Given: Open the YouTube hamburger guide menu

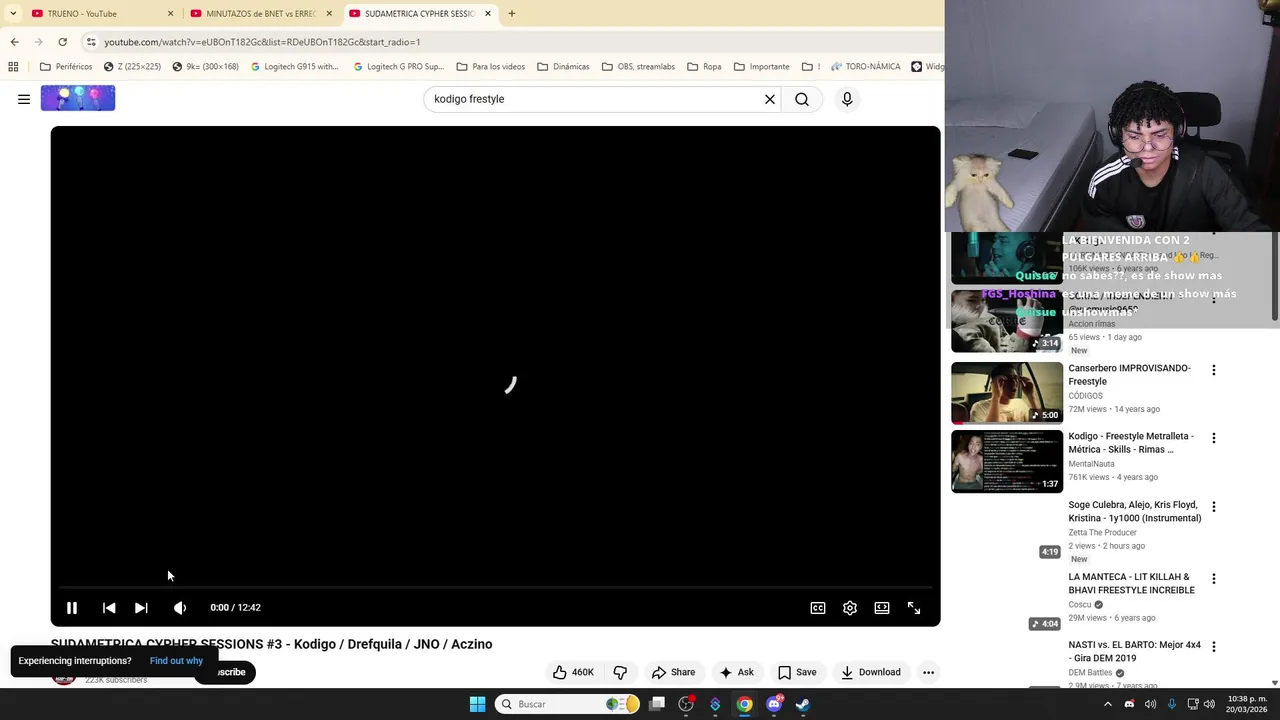Looking at the screenshot, I should point(24,99).
